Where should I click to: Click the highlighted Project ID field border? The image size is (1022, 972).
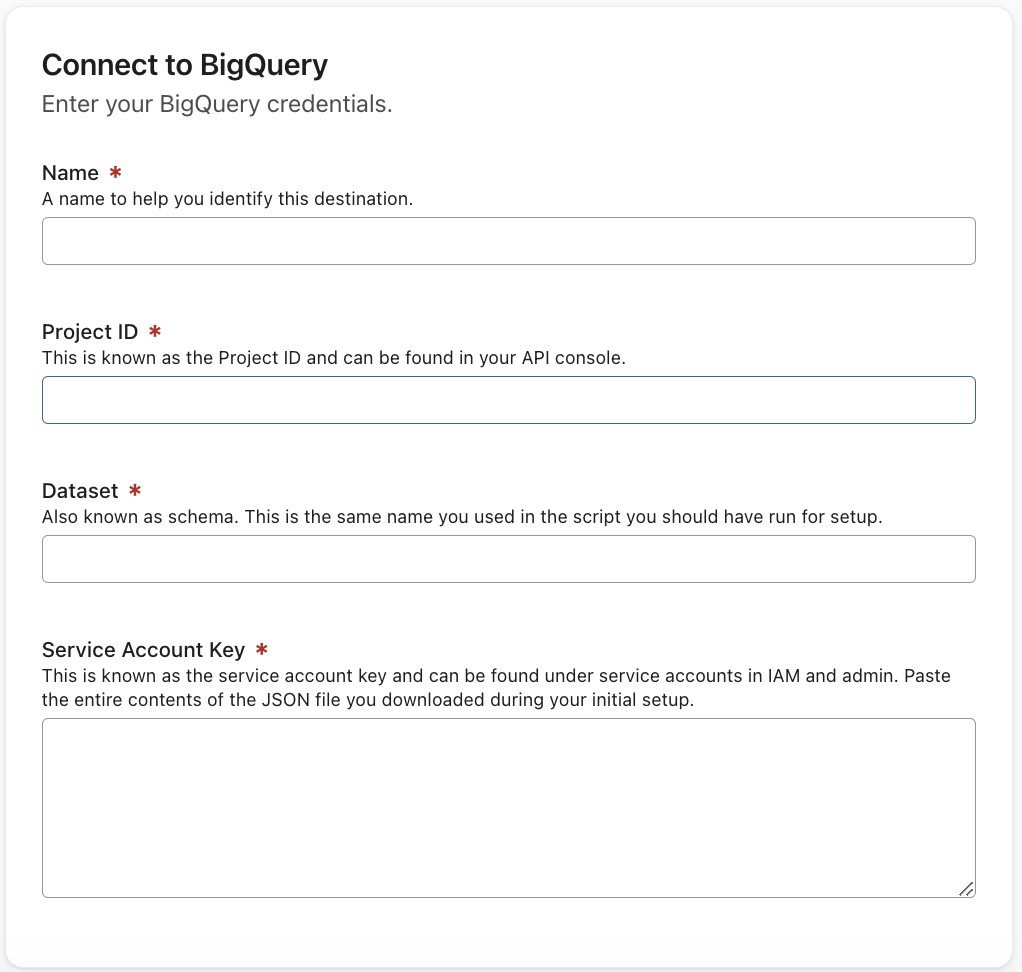(508, 378)
